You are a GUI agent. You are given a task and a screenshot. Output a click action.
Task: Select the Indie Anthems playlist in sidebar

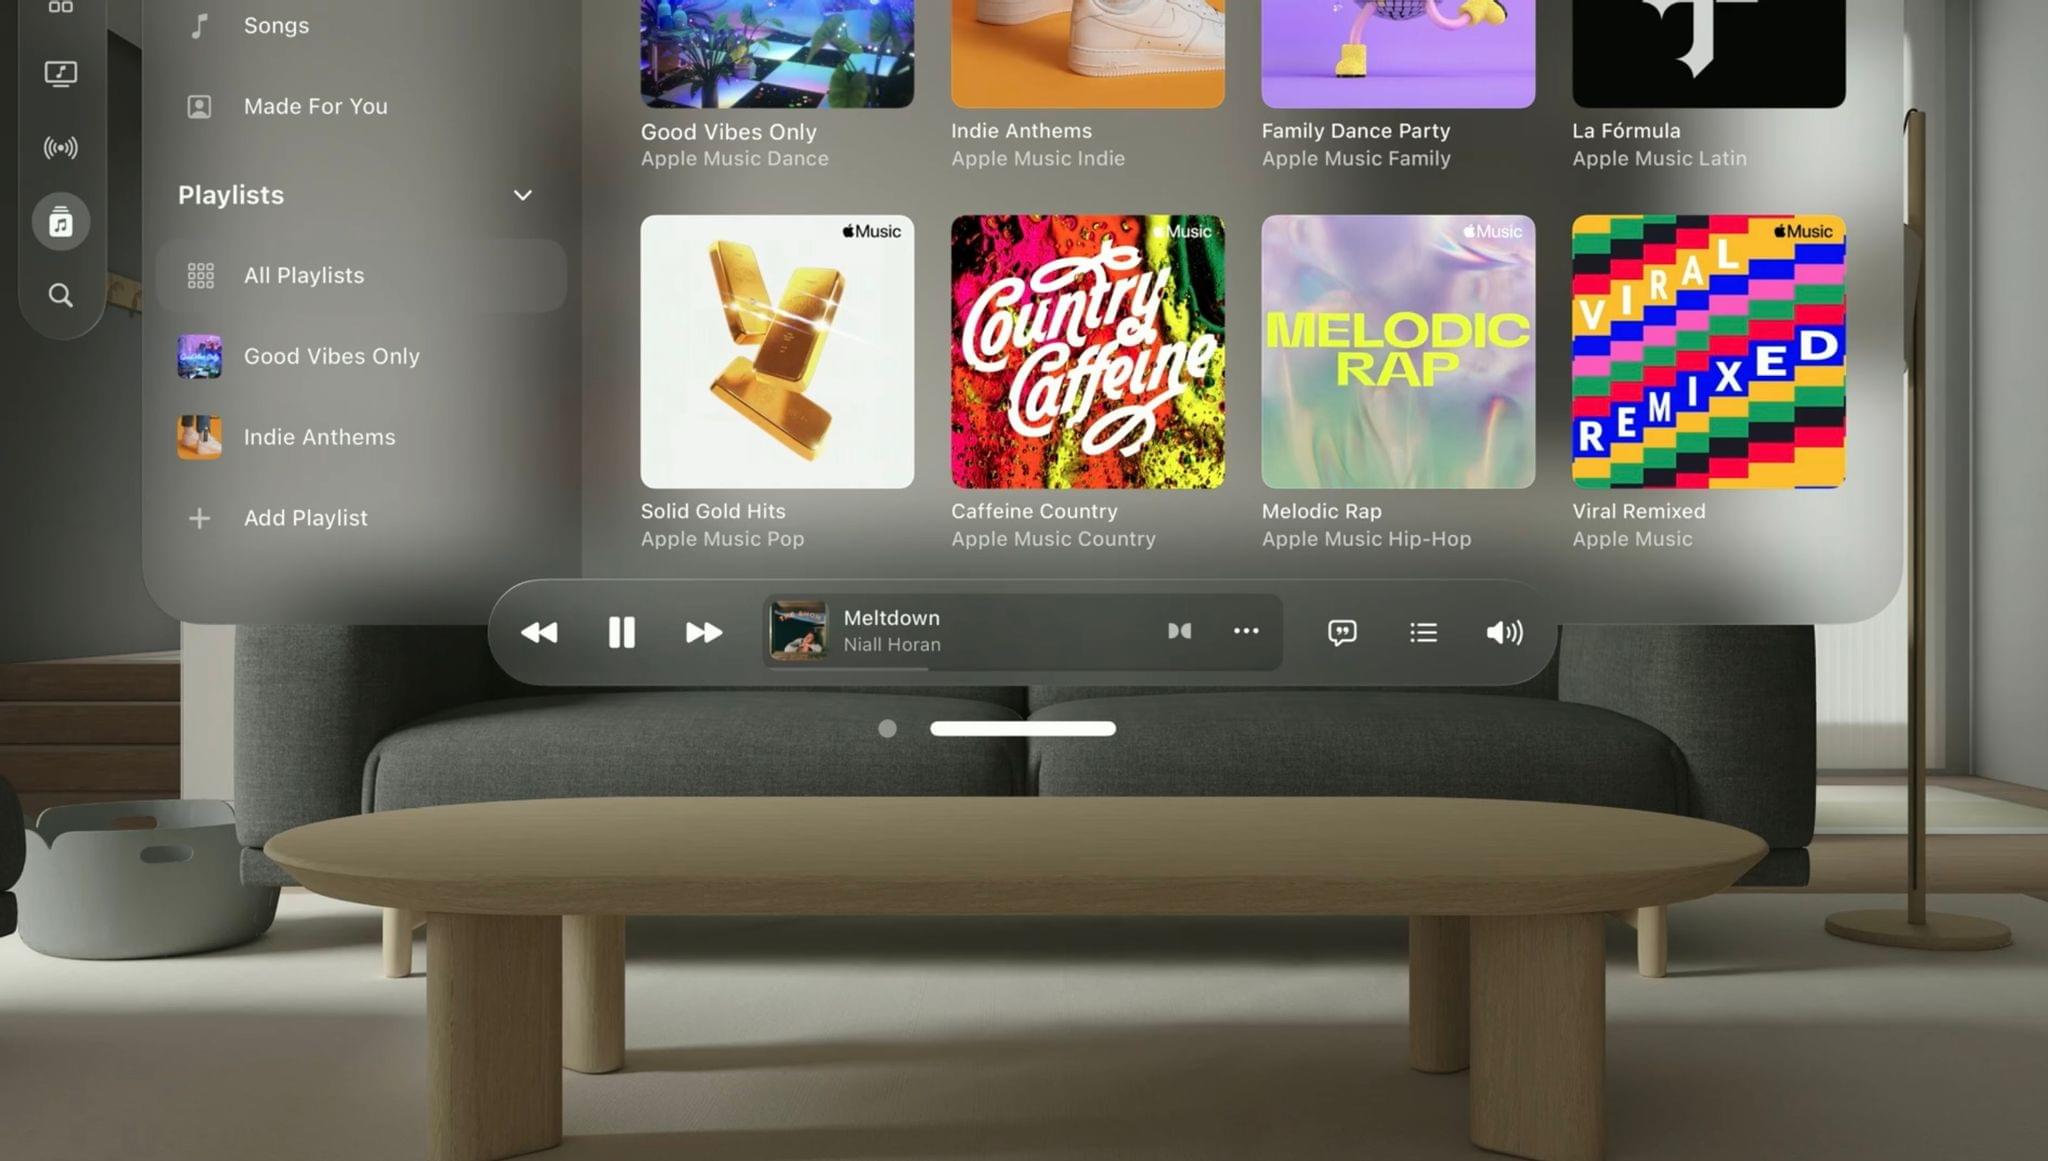coord(319,436)
